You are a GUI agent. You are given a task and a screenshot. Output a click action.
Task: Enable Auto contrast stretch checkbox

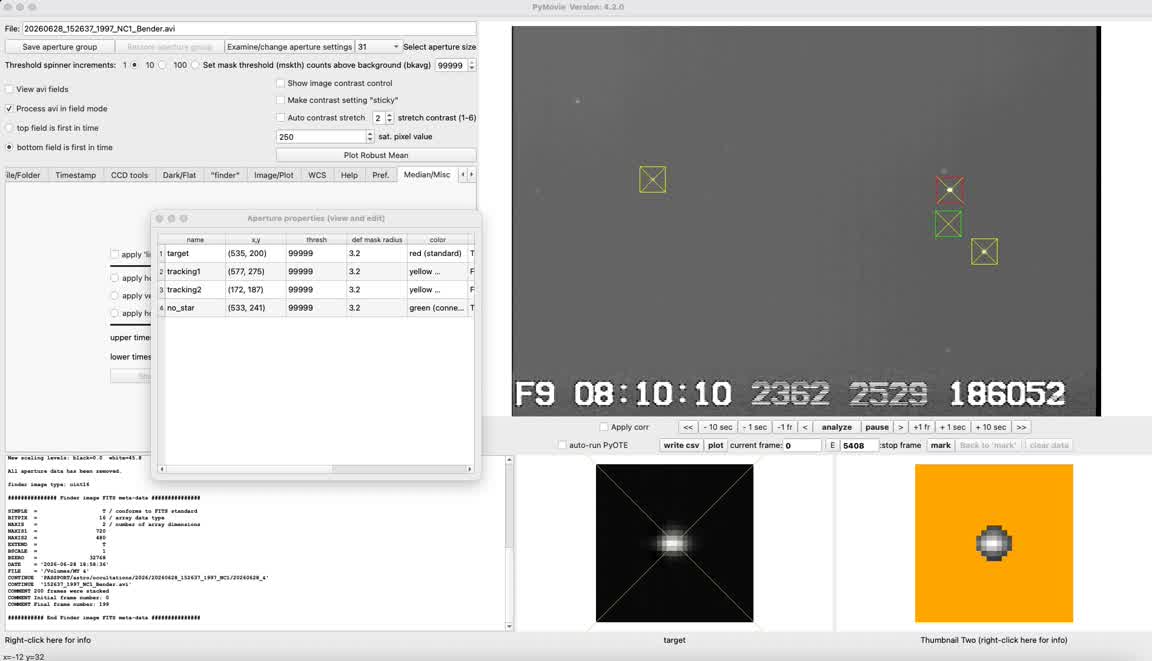click(281, 118)
